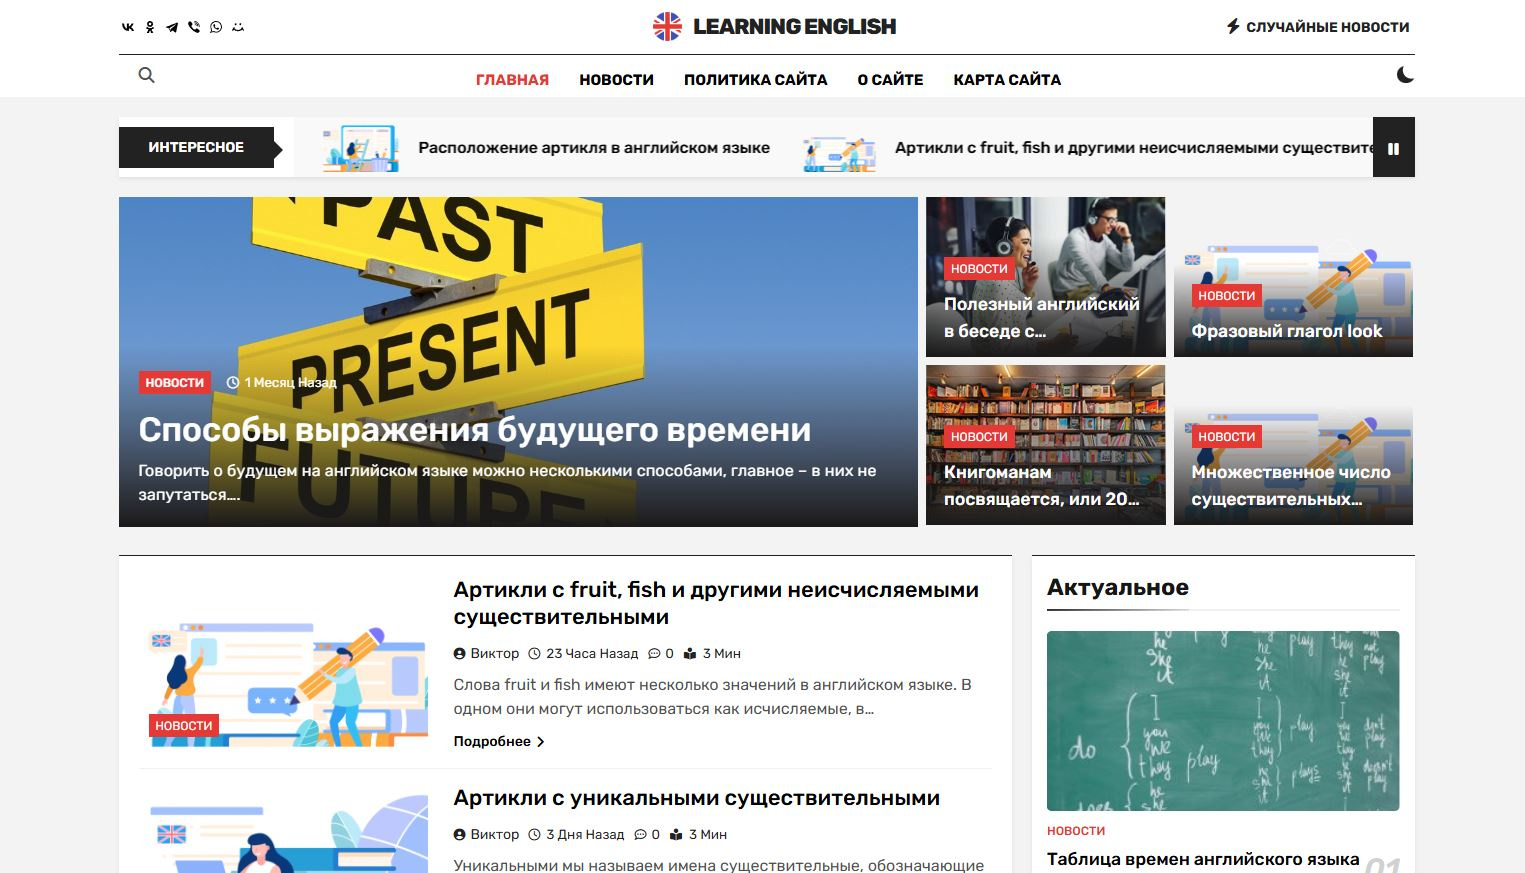
Task: Open Книгоманам посвящается card
Action: [1042, 486]
